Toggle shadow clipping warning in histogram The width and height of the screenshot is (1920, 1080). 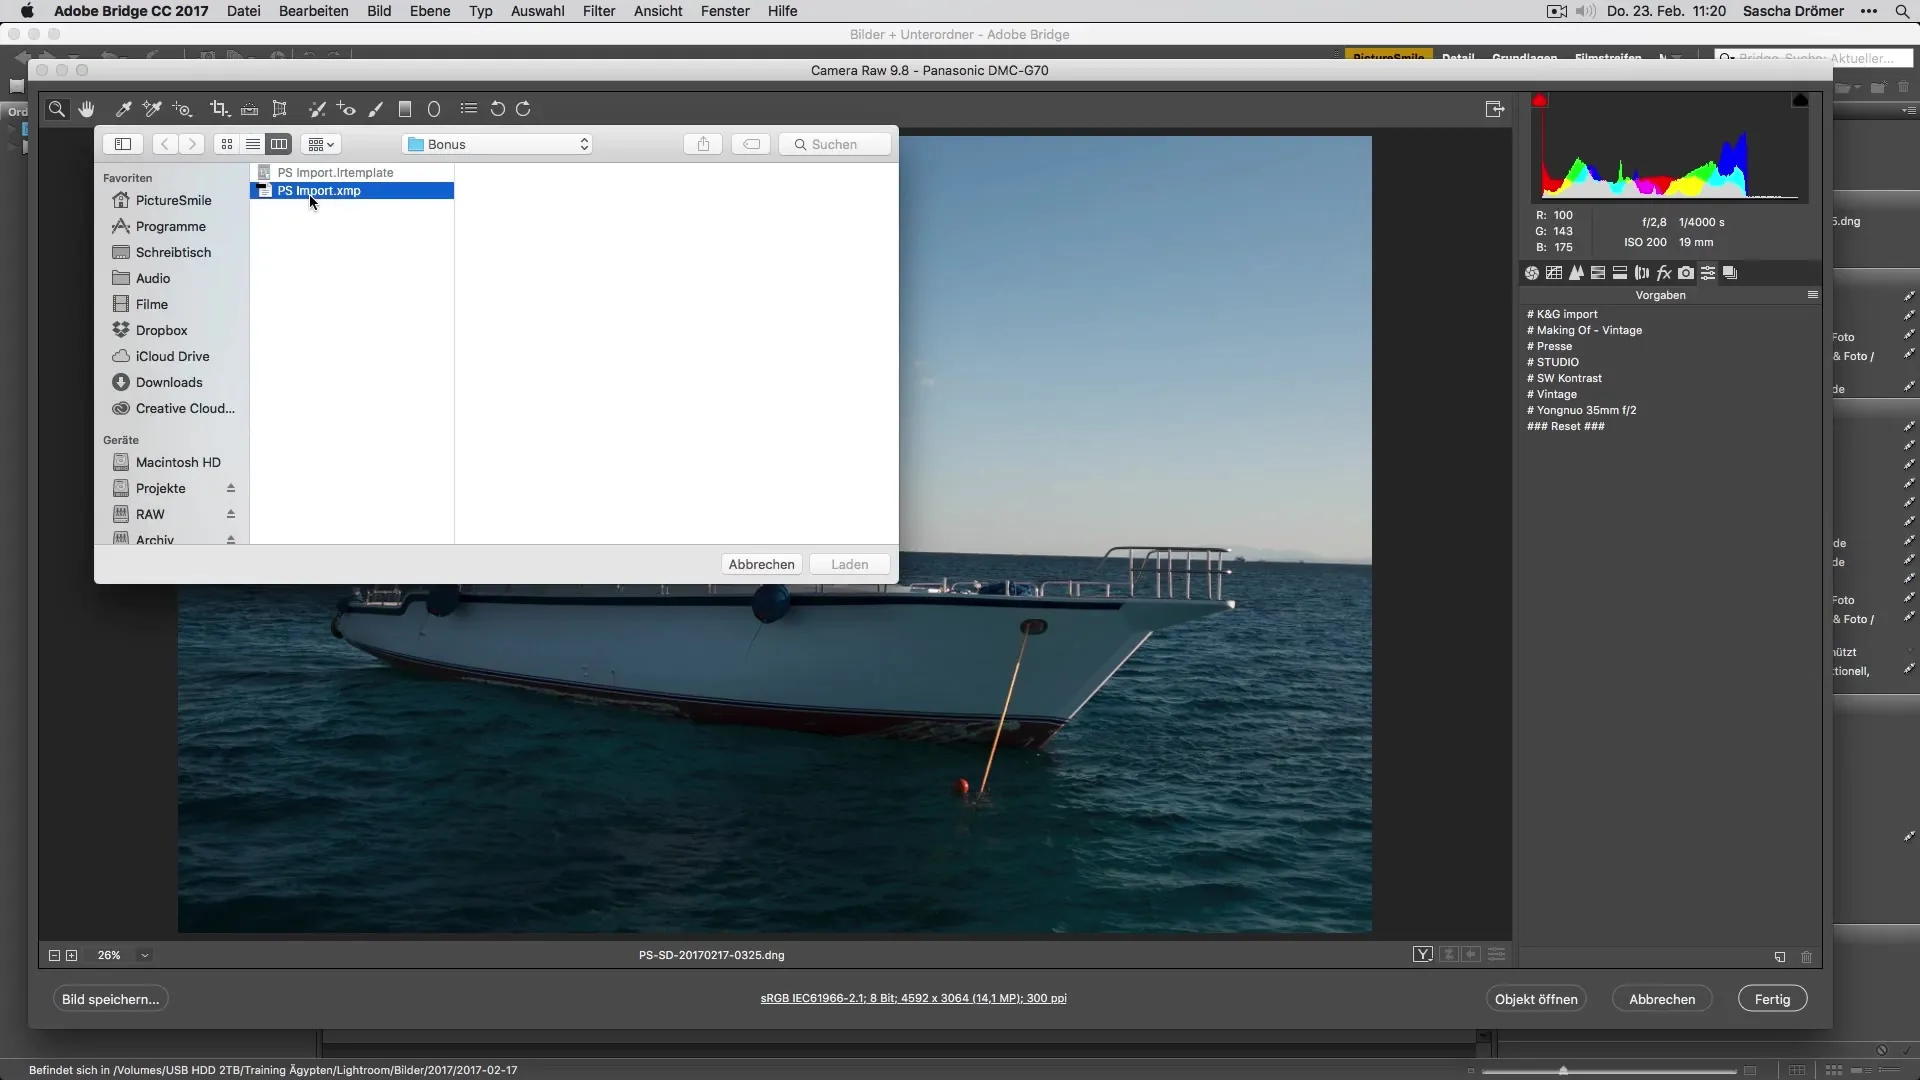click(1540, 100)
